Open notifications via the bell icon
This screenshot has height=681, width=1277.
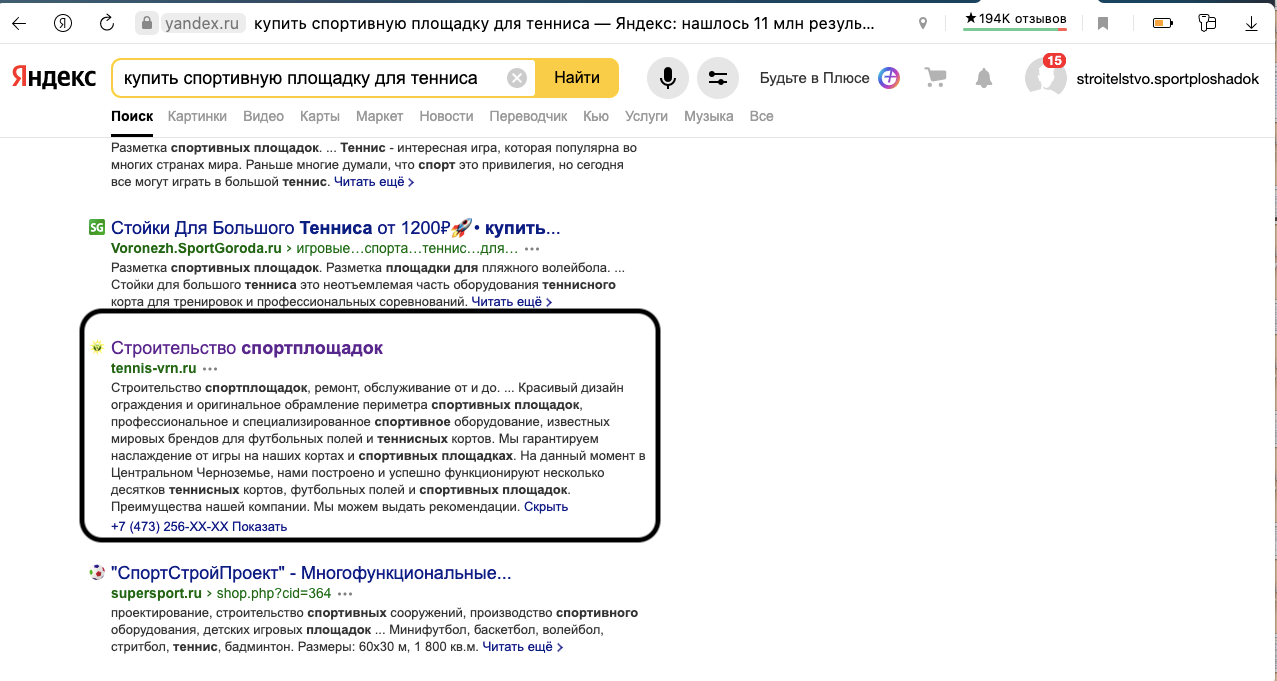pyautogui.click(x=983, y=77)
